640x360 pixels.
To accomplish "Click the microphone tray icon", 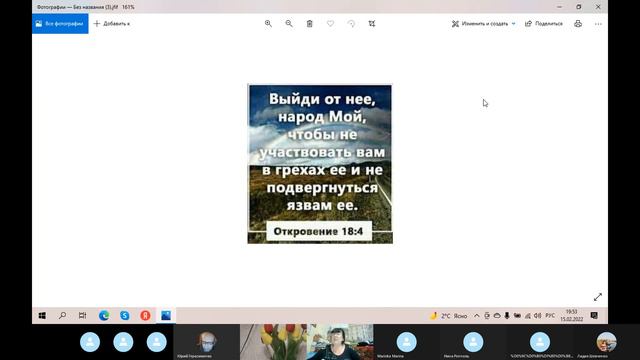I will 507,316.
